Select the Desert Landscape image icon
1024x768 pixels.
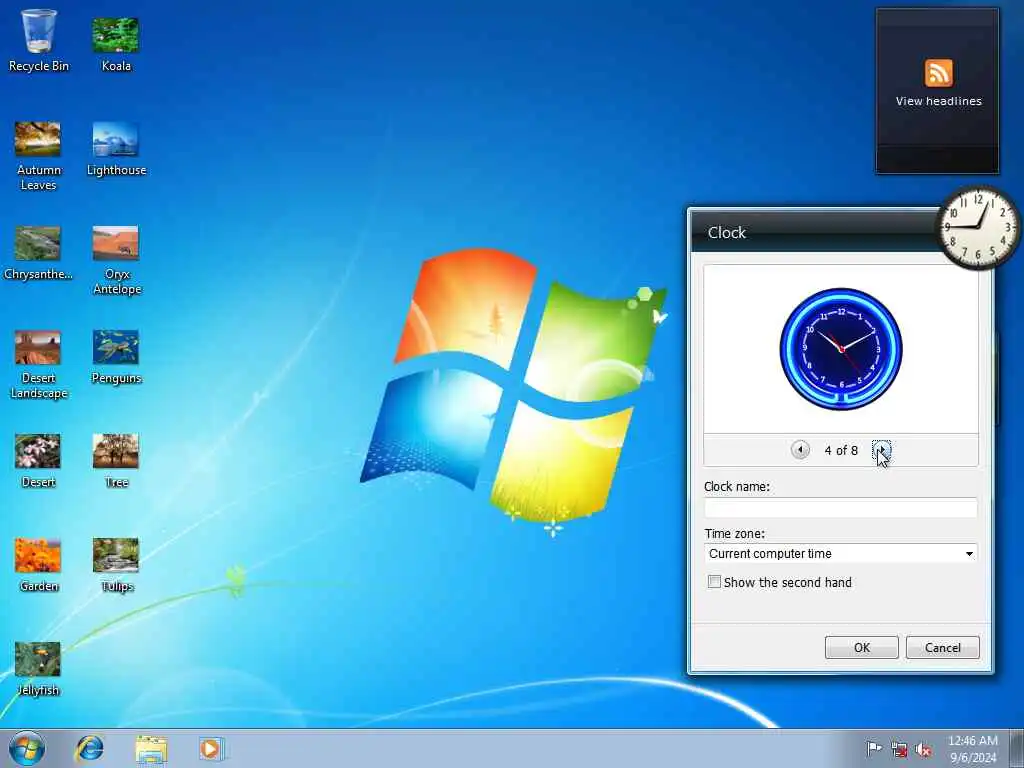tap(38, 364)
